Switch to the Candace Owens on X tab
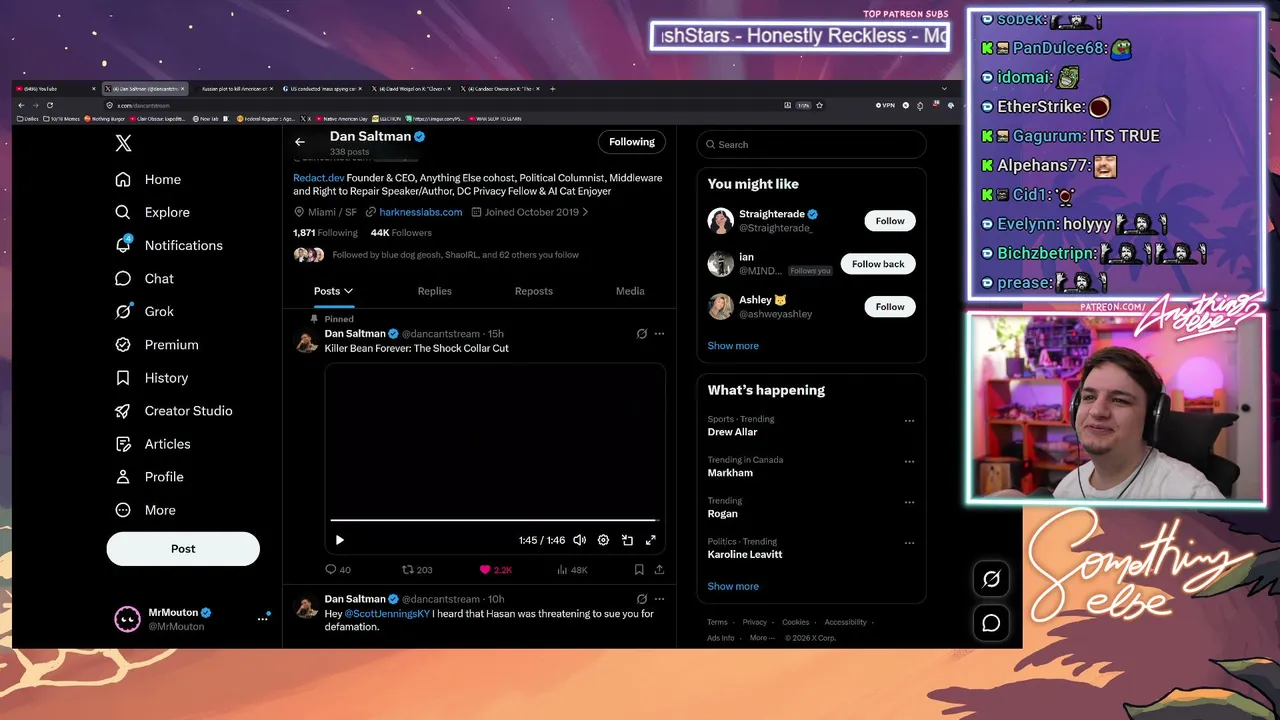The width and height of the screenshot is (1280, 720). 499,89
